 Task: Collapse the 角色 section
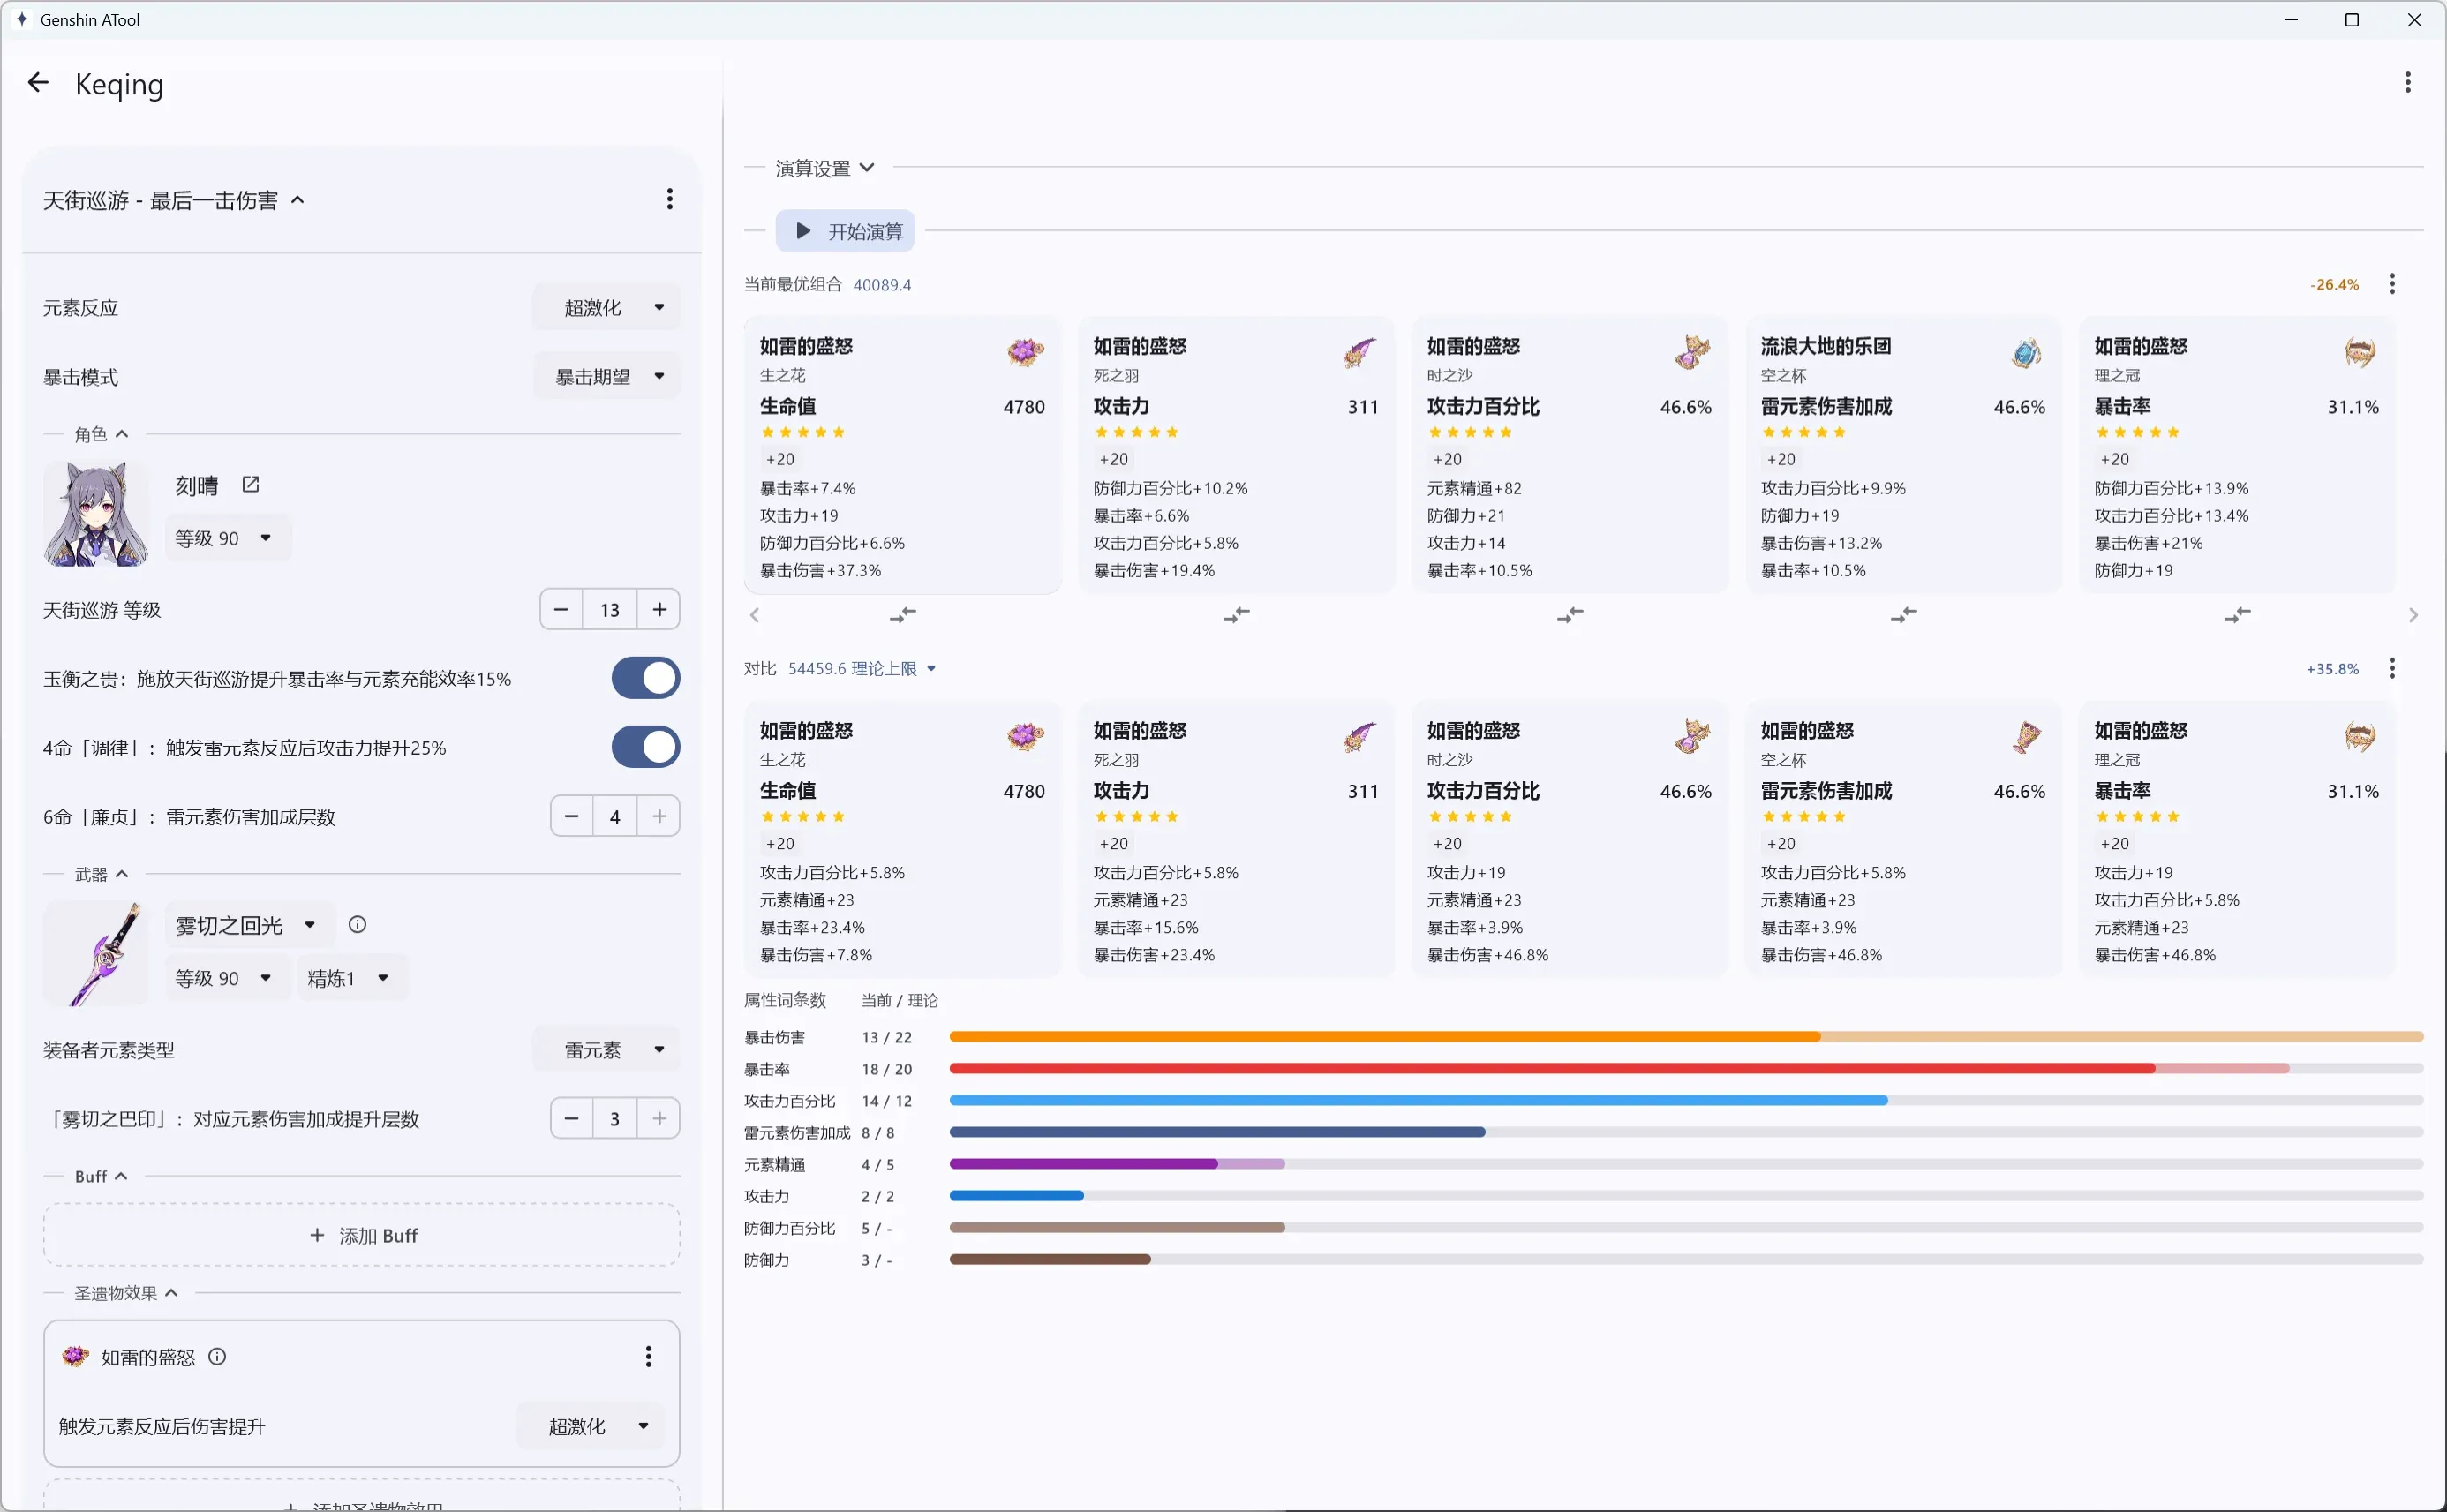tap(101, 434)
